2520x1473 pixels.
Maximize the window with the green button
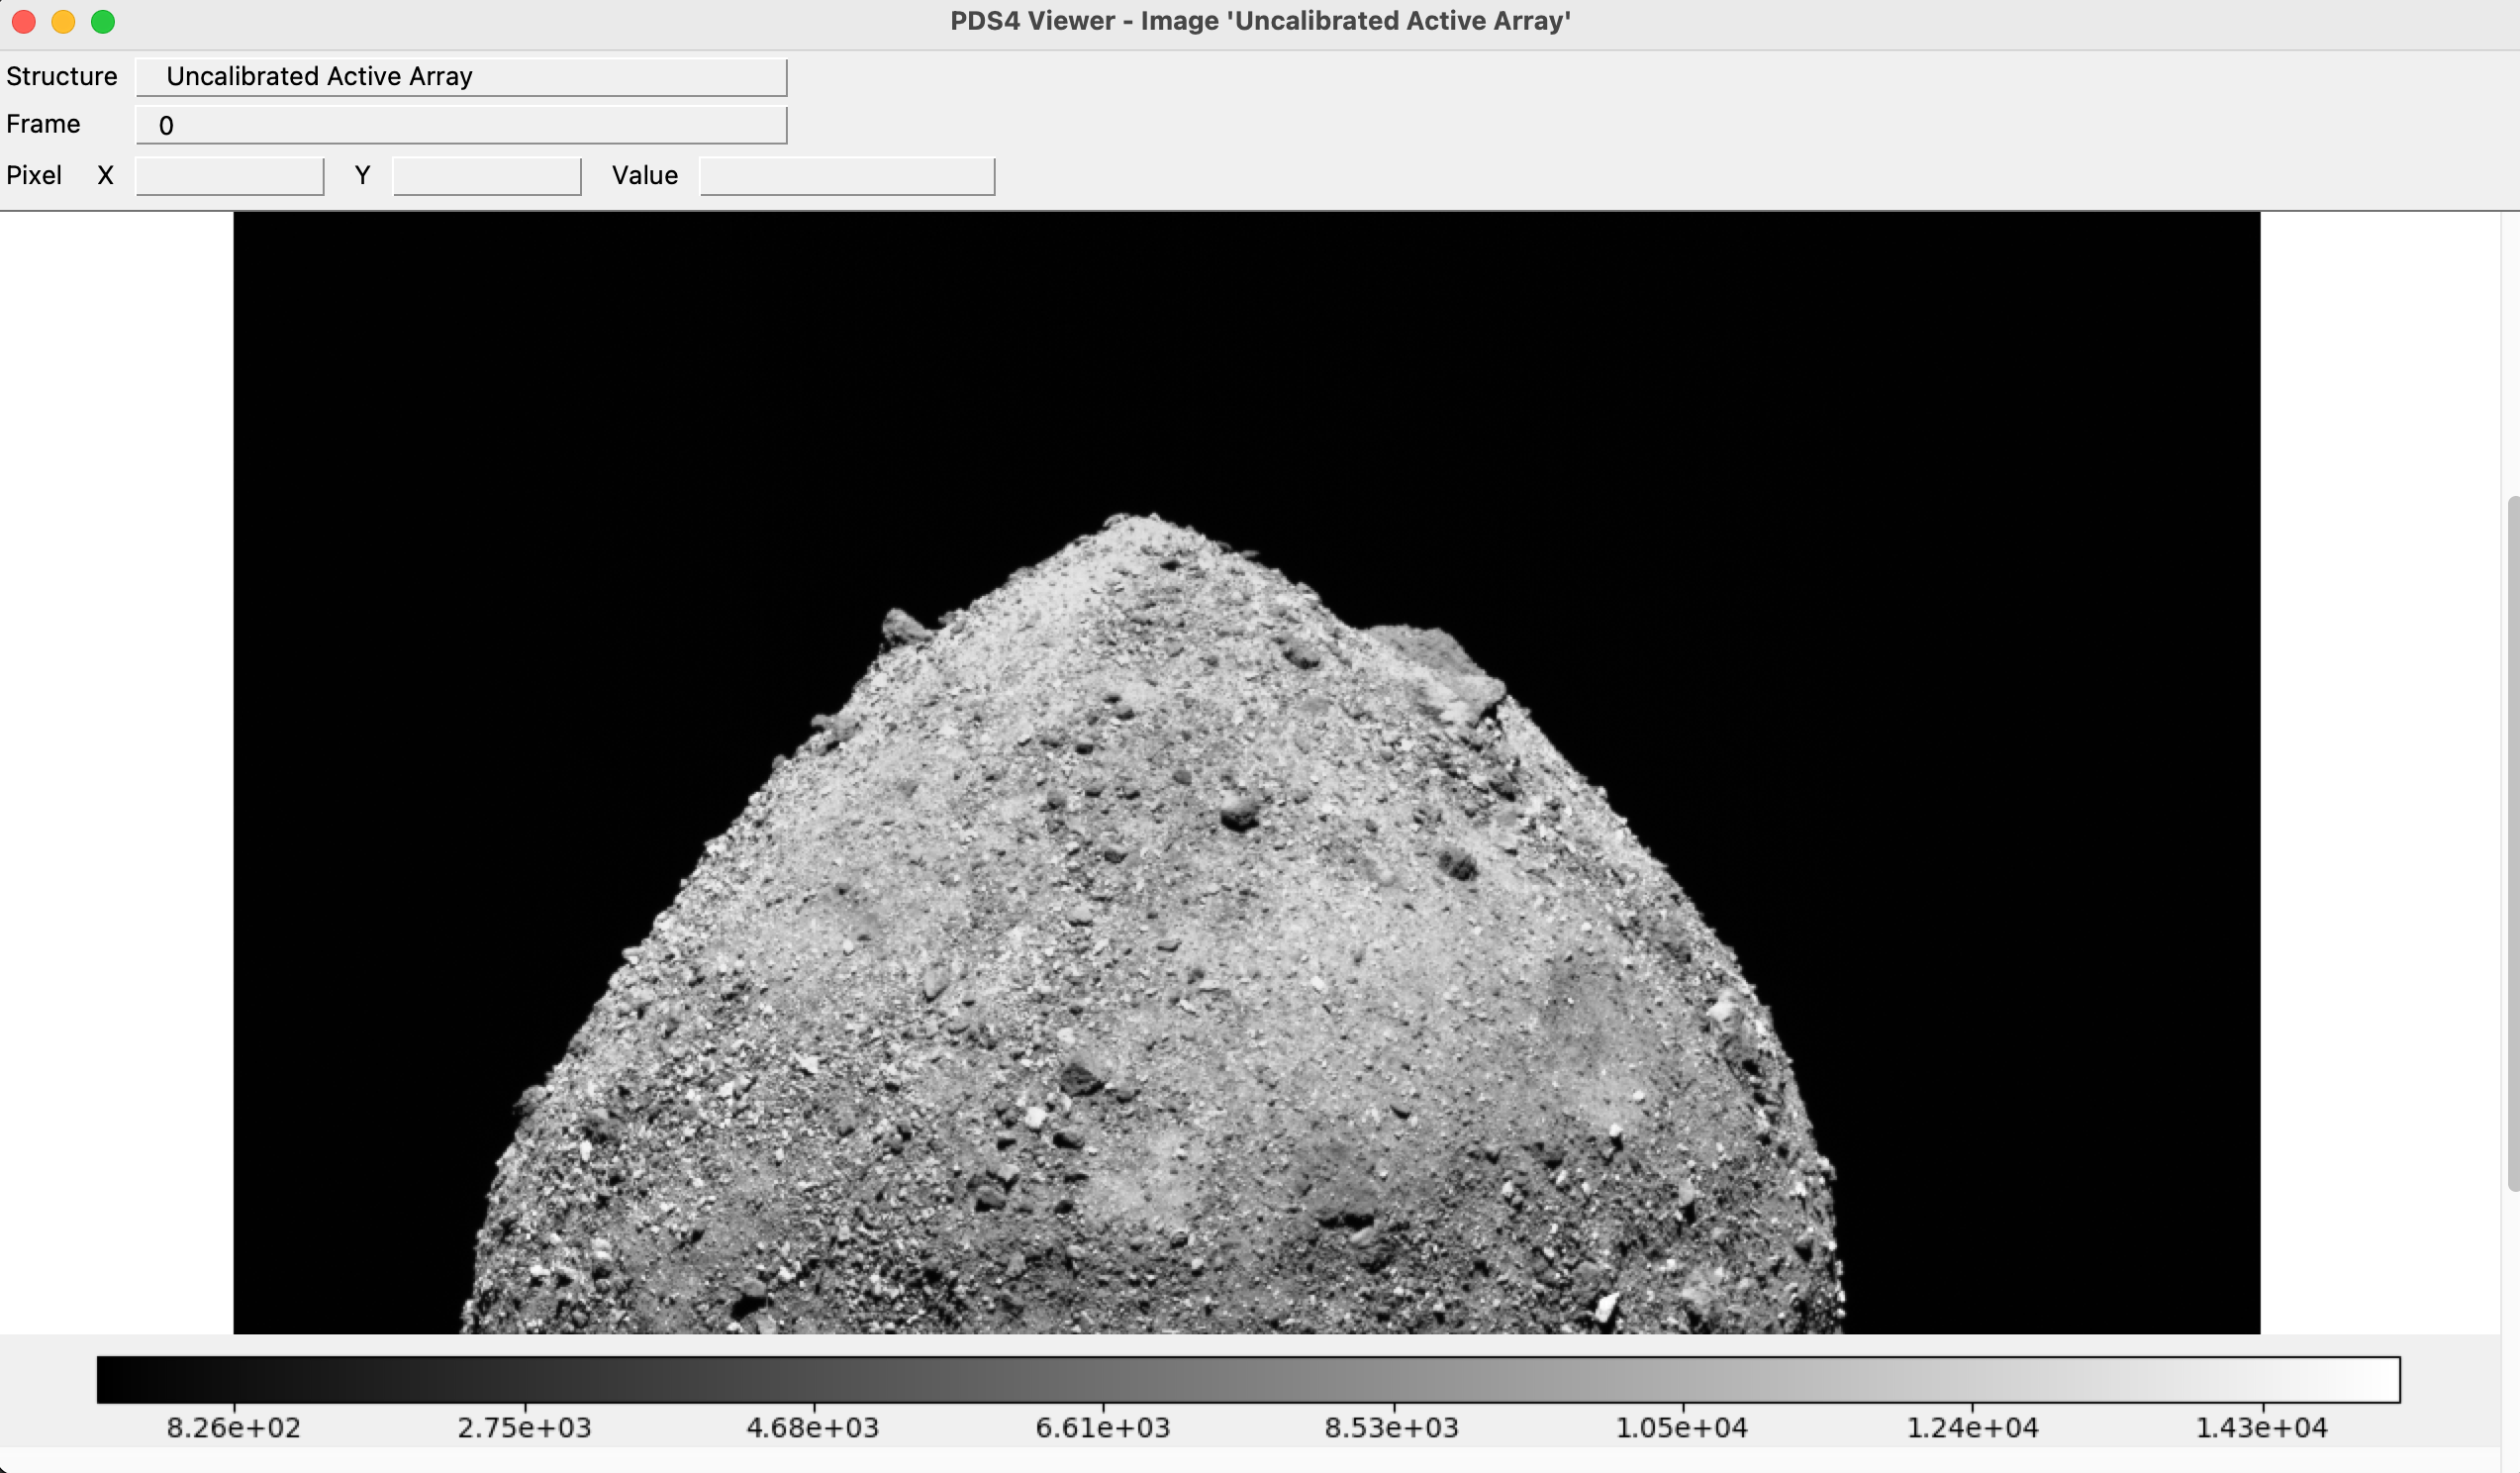pyautogui.click(x=103, y=22)
